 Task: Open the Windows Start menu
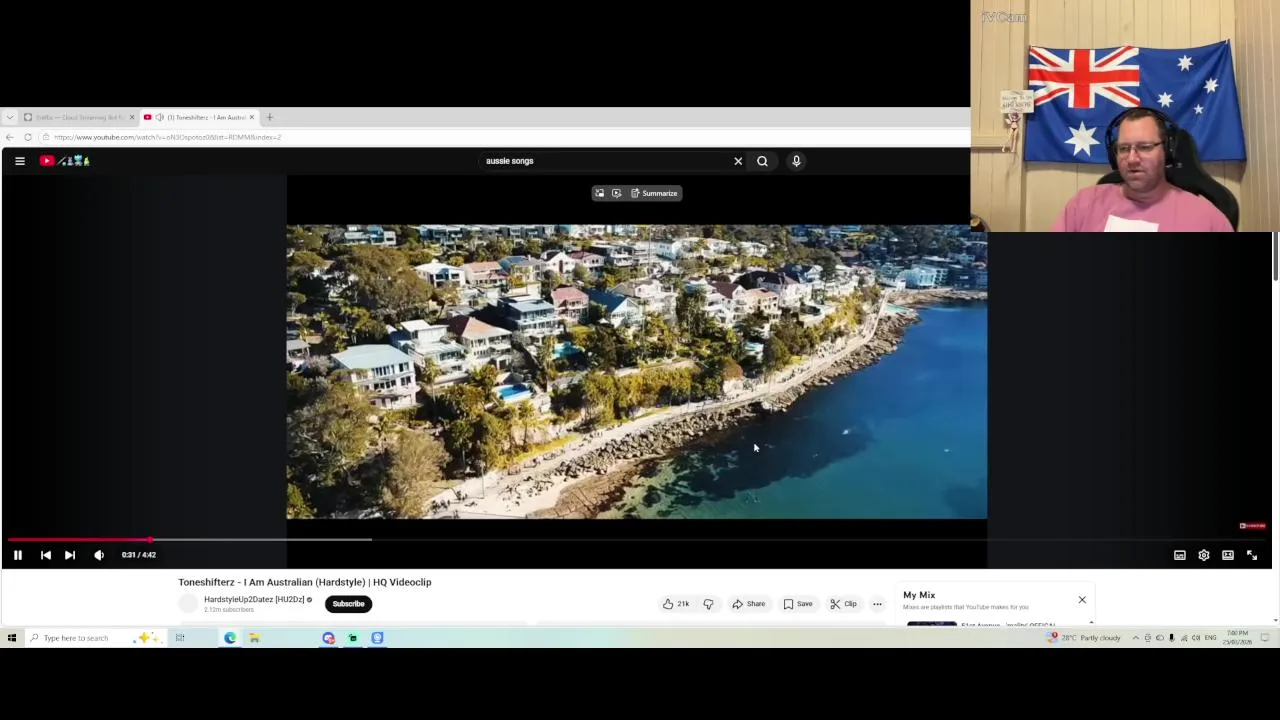(x=11, y=638)
